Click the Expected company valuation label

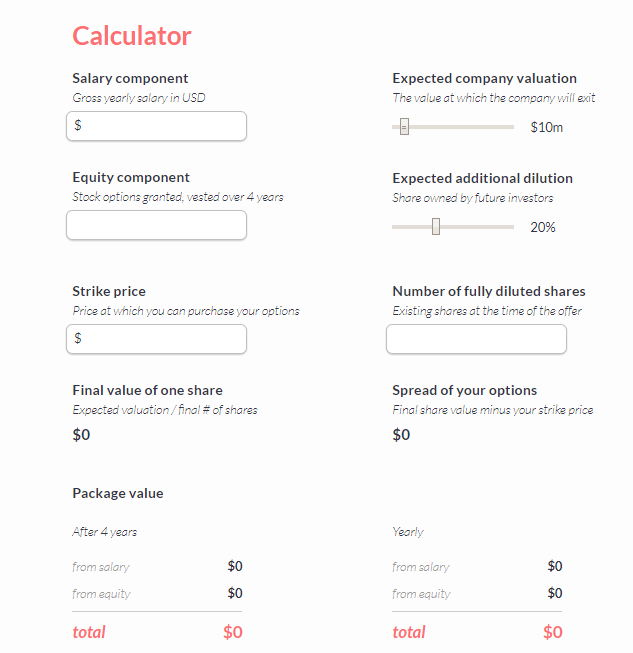[x=484, y=78]
